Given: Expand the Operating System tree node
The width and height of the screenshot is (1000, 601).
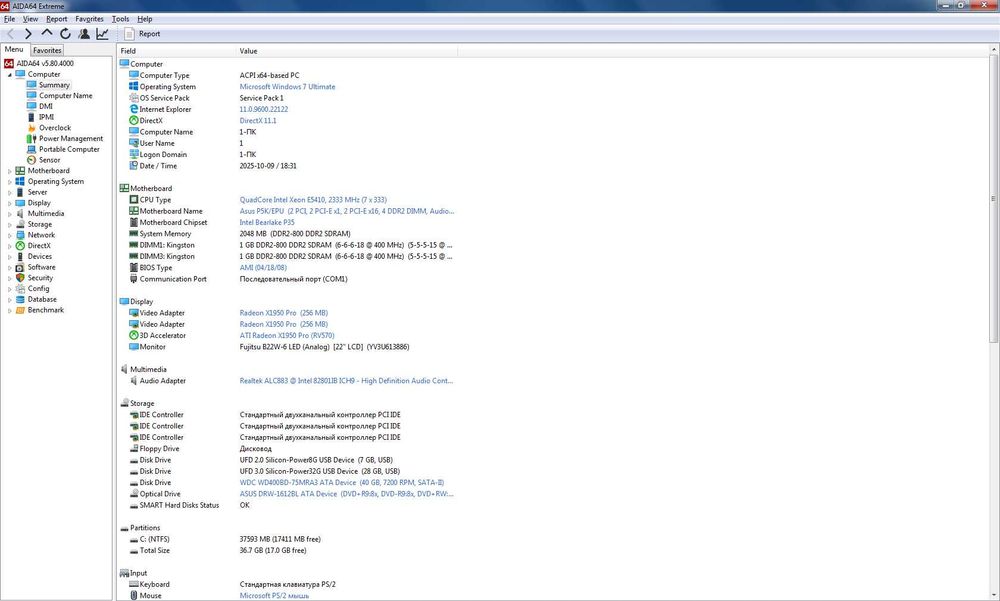Looking at the screenshot, I should (10, 182).
